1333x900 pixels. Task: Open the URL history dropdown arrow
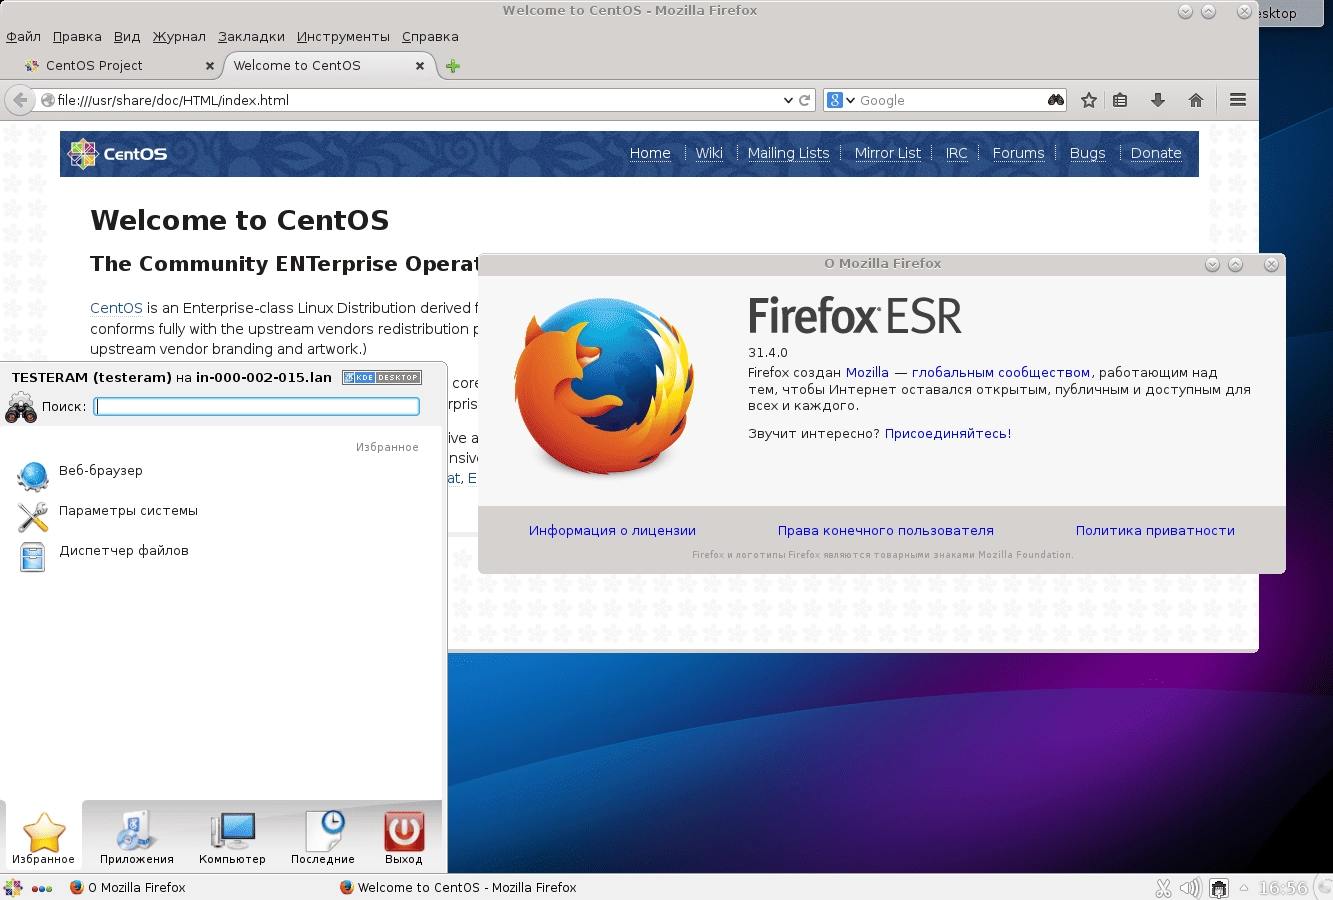(788, 100)
